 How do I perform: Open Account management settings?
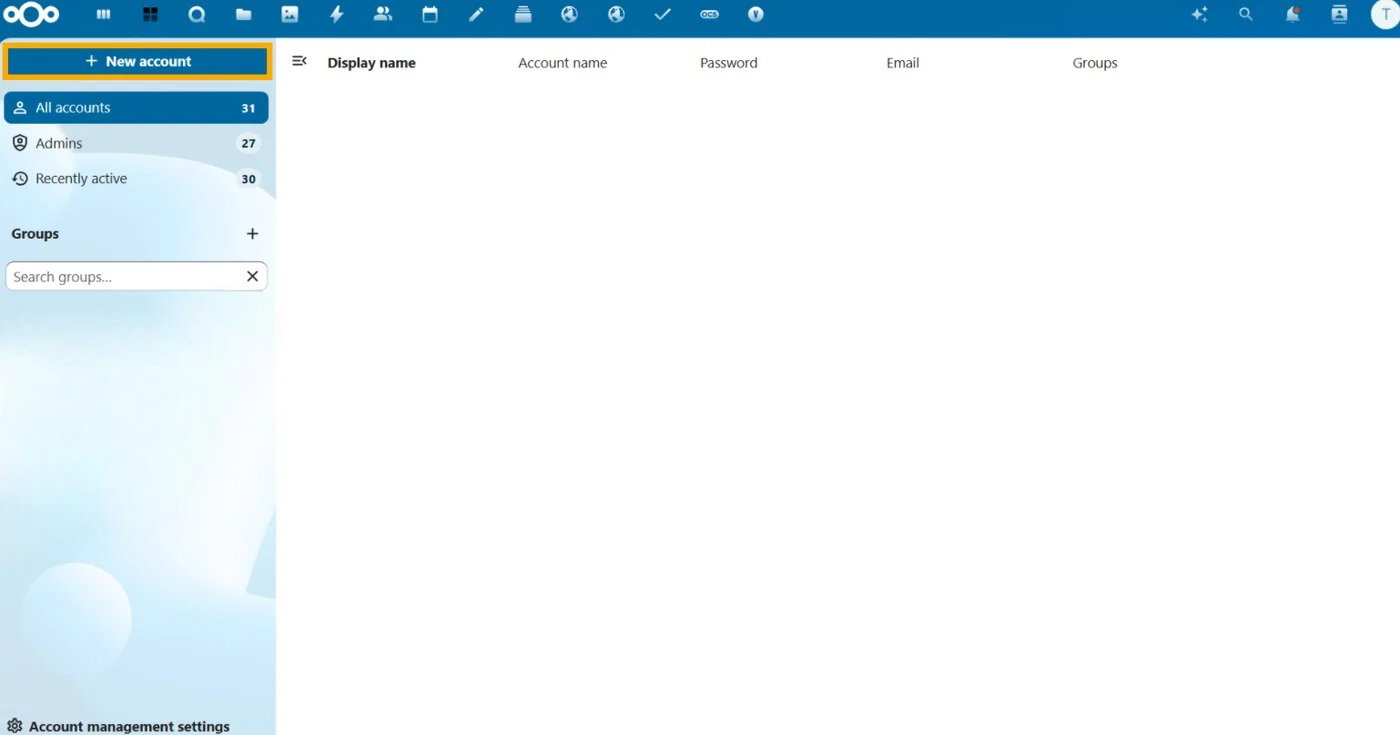tap(120, 726)
